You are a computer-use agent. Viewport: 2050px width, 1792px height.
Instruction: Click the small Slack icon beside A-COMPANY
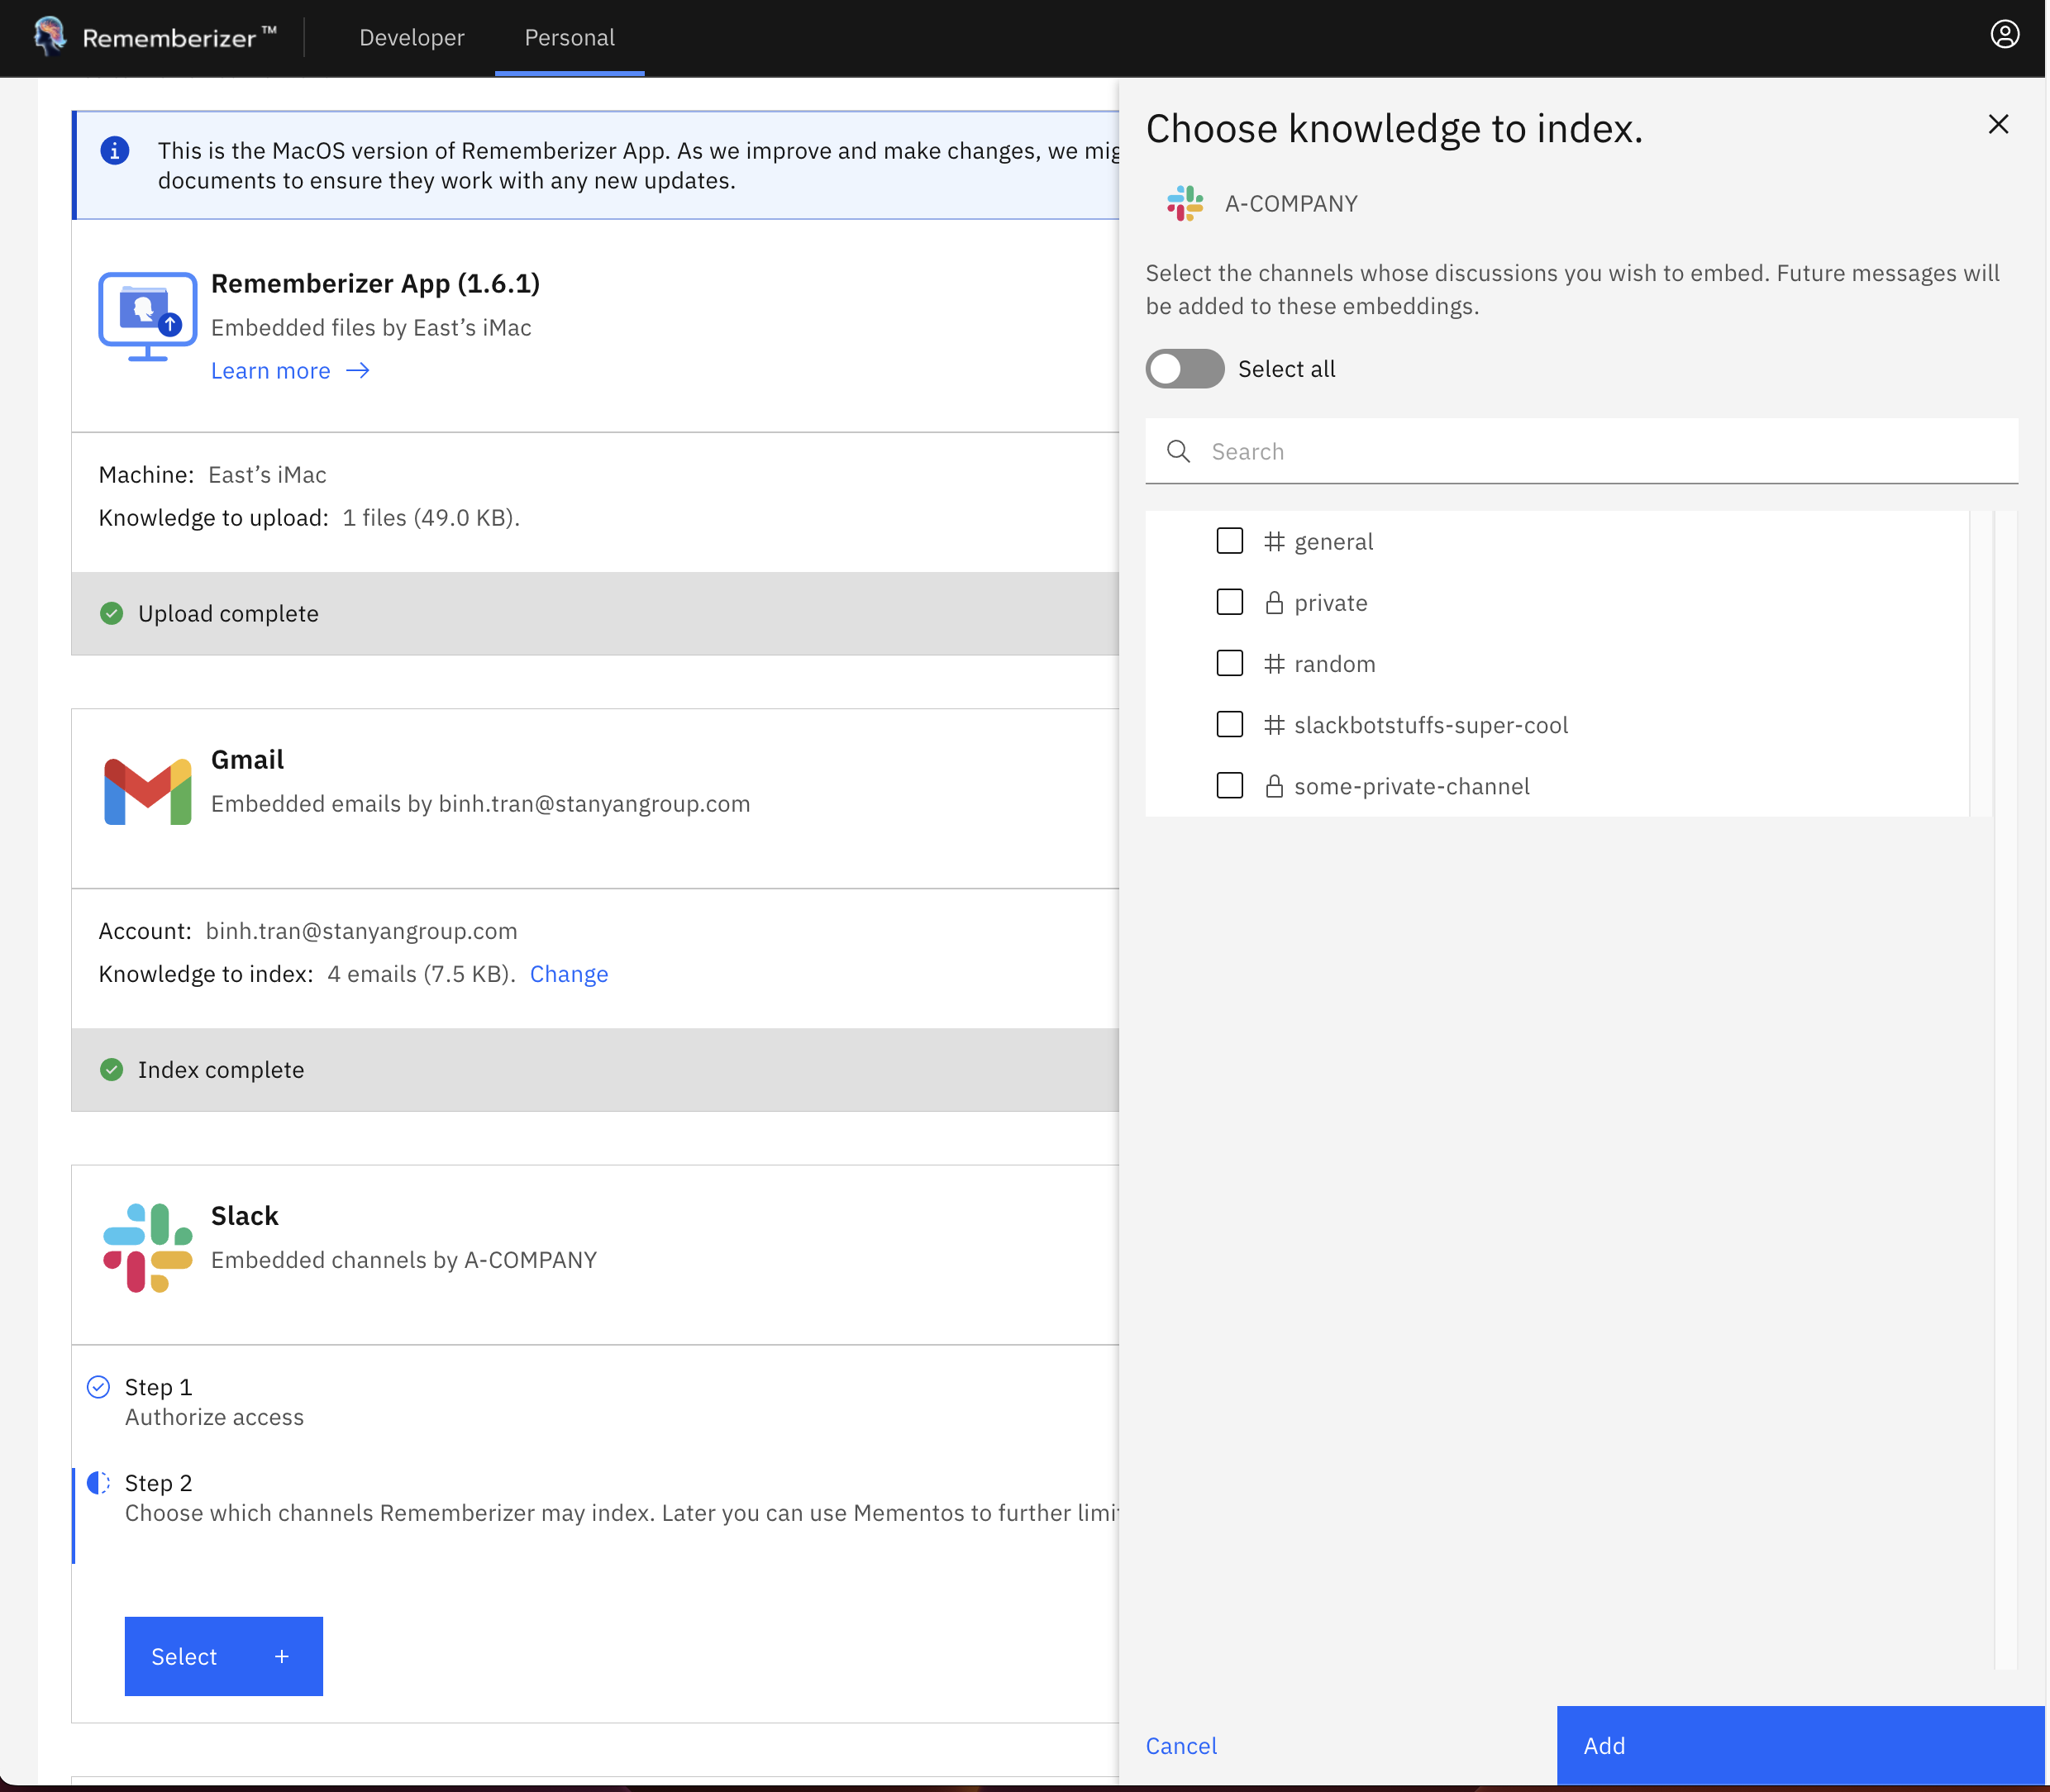pos(1185,204)
